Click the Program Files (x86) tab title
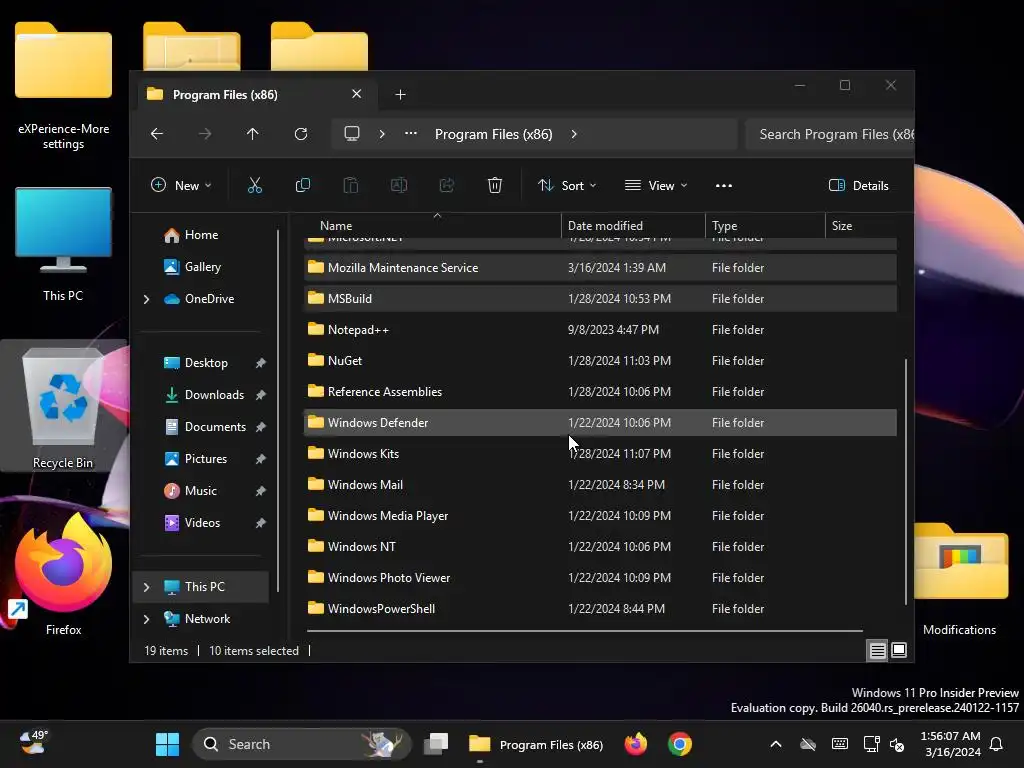This screenshot has width=1024, height=768. coord(225,95)
